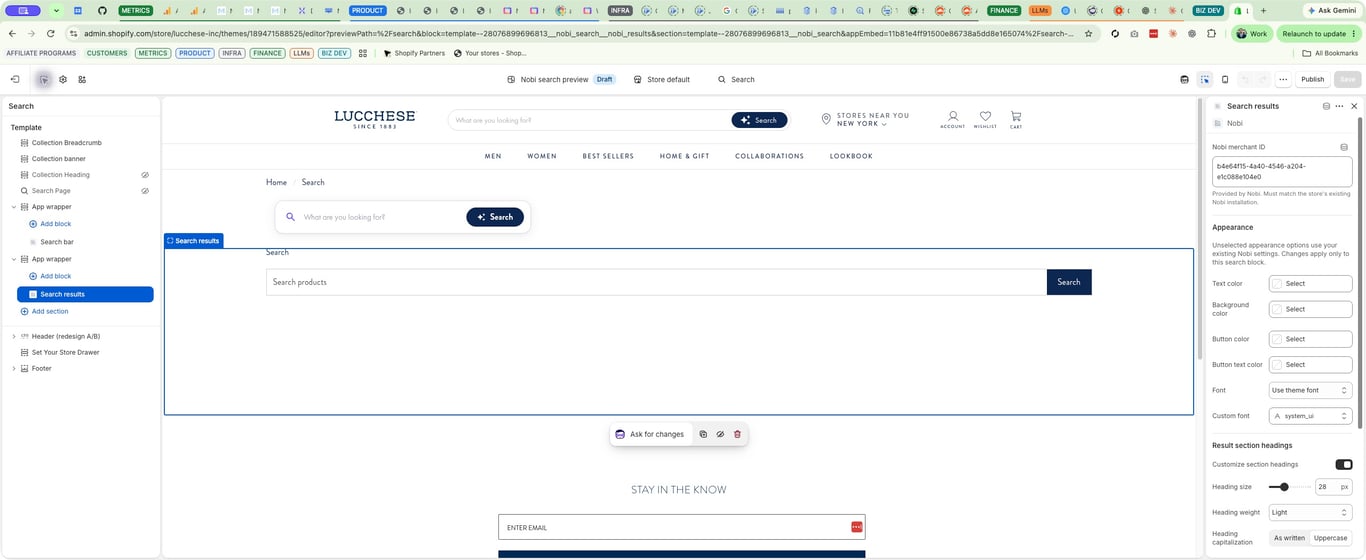Open the BEST SELLERS menu item
Viewport: 1366px width, 560px height.
coord(608,156)
